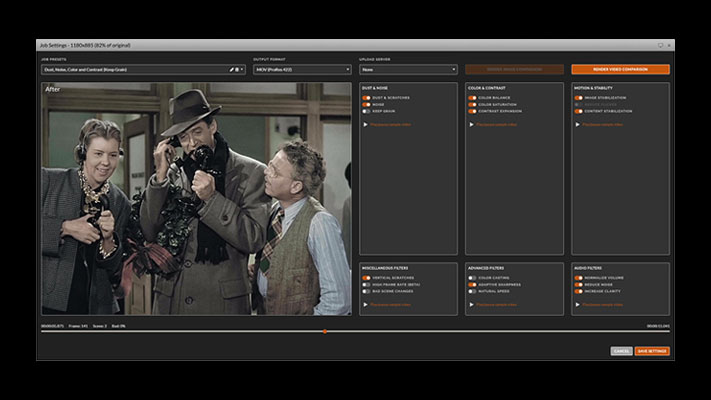Play the Color & Contrast sample video icon
The height and width of the screenshot is (400, 711).
tap(472, 124)
